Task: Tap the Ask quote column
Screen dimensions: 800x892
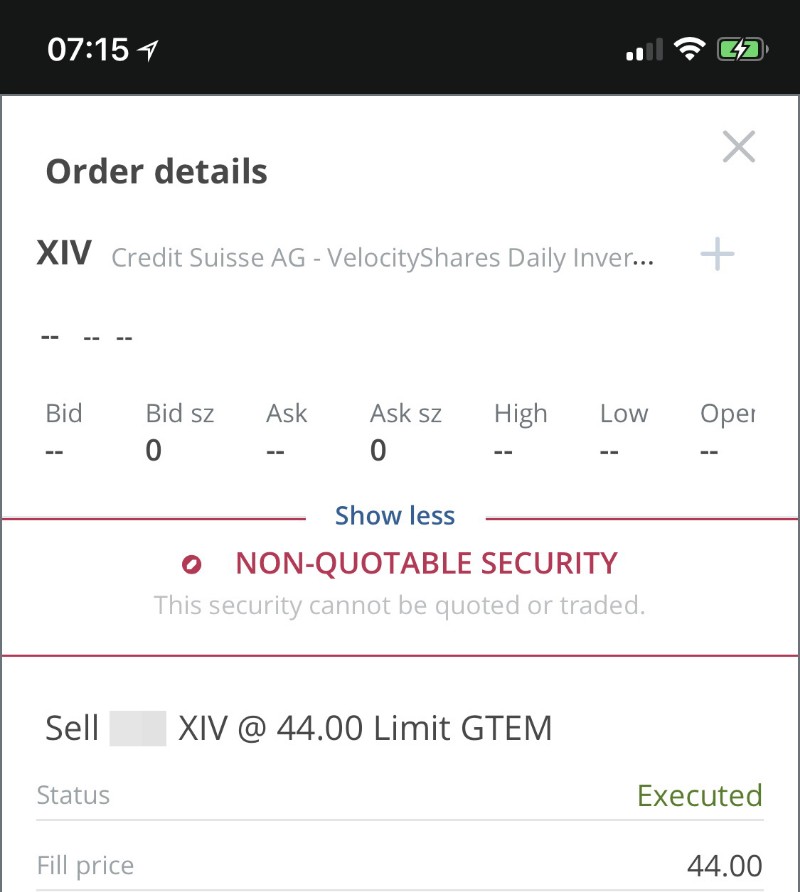Action: point(286,431)
